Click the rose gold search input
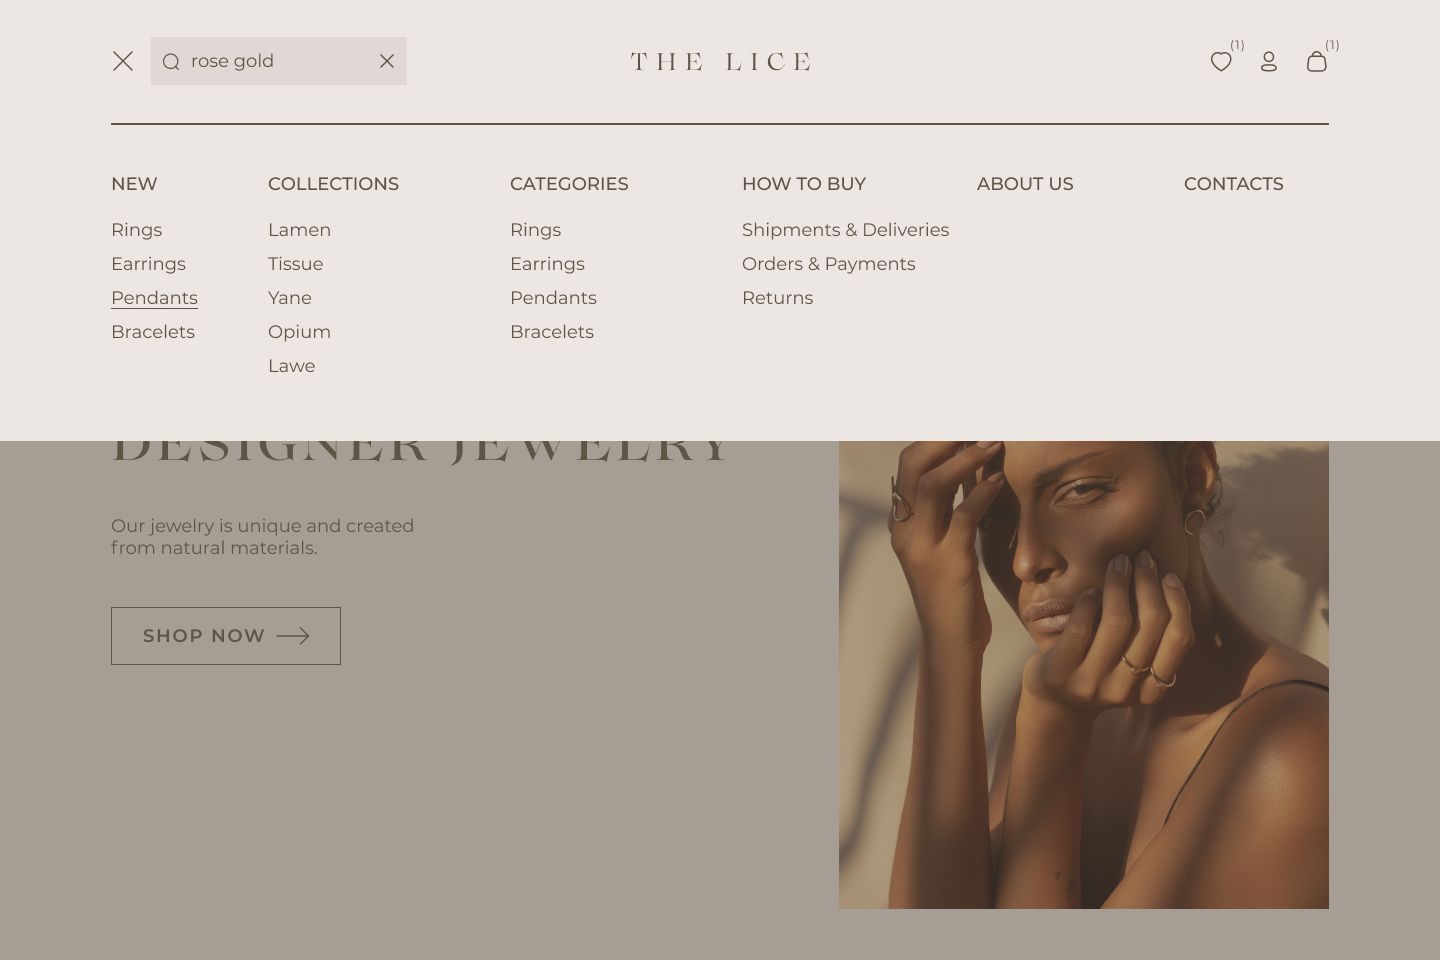 (x=279, y=61)
